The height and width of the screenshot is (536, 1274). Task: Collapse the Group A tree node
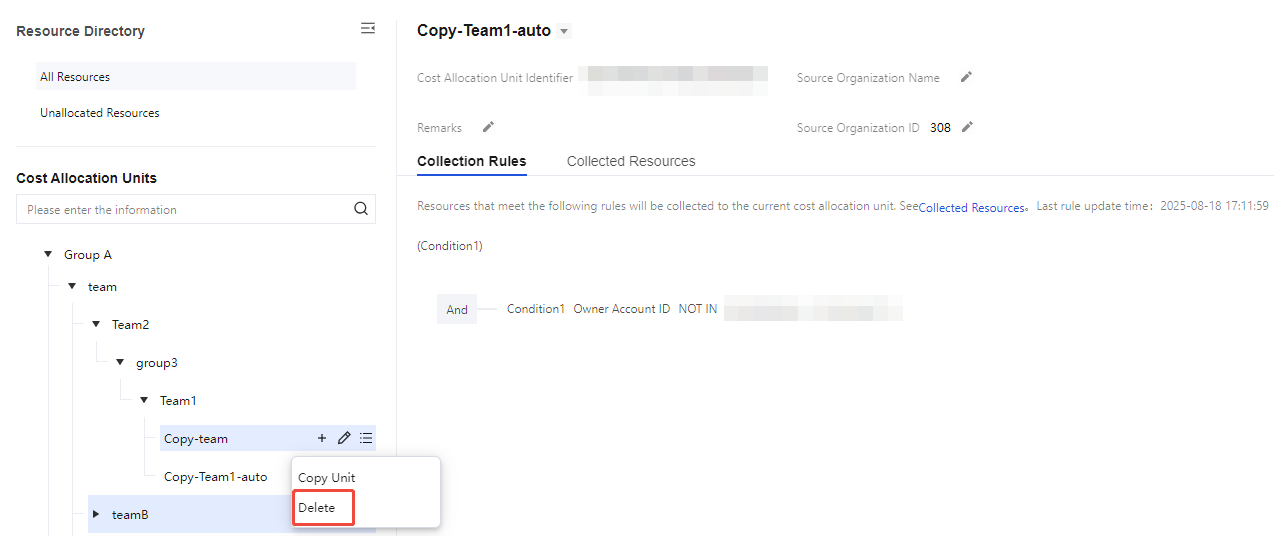(x=48, y=255)
